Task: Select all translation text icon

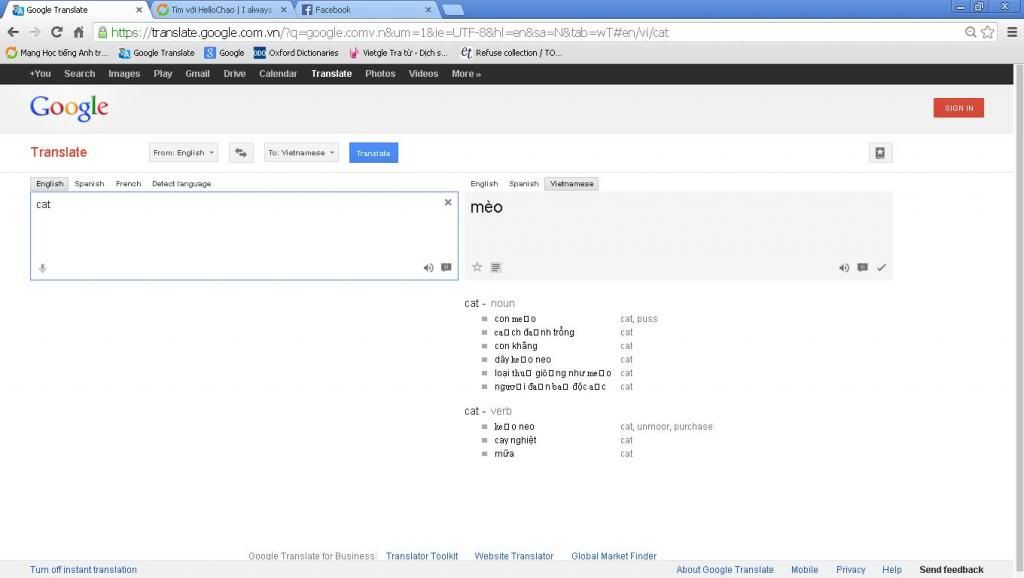Action: point(496,267)
